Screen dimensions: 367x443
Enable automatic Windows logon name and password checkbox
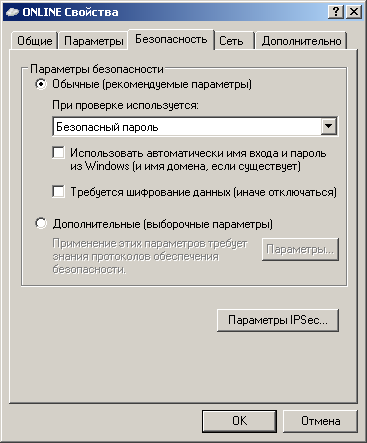[x=59, y=153]
